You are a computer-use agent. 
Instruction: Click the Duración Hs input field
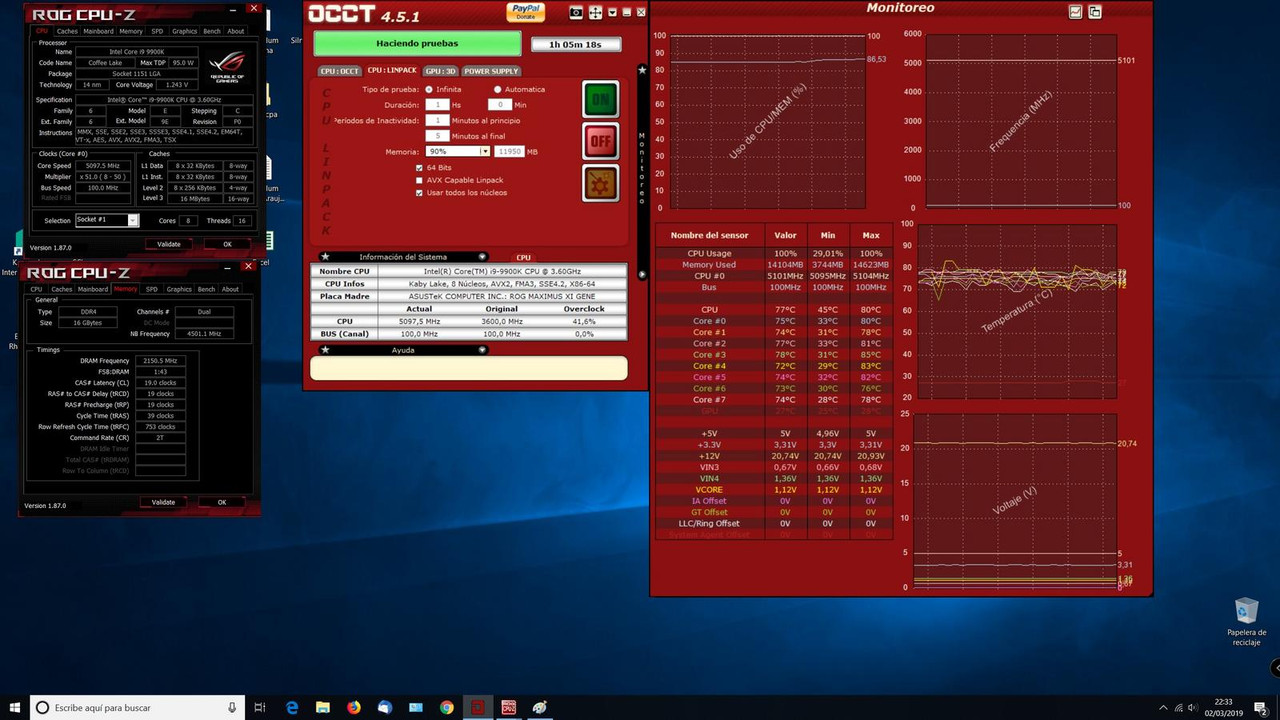436,104
